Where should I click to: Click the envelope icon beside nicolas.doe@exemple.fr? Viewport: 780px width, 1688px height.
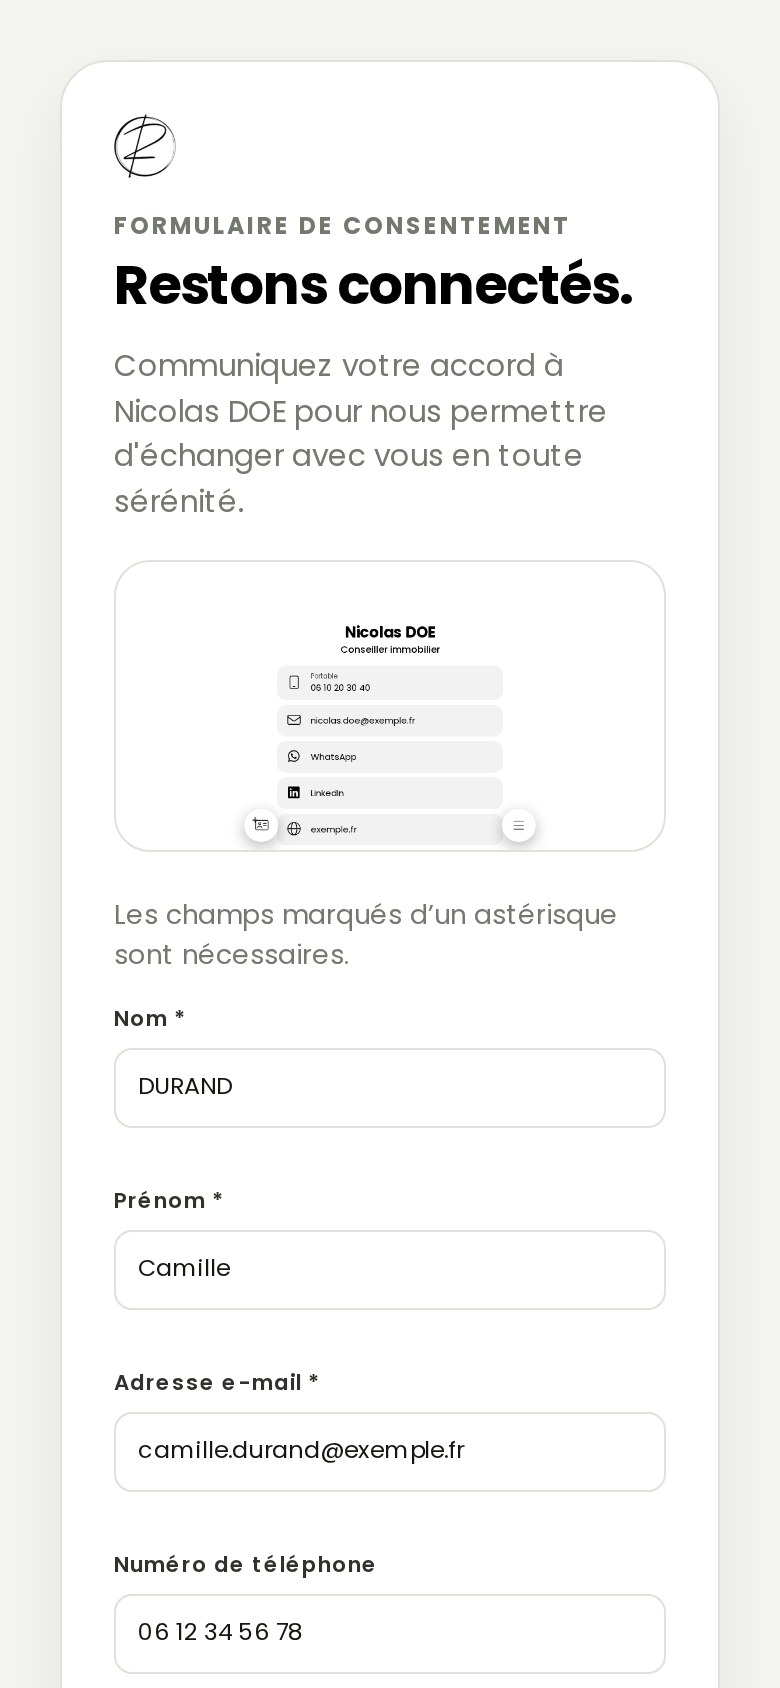click(294, 720)
